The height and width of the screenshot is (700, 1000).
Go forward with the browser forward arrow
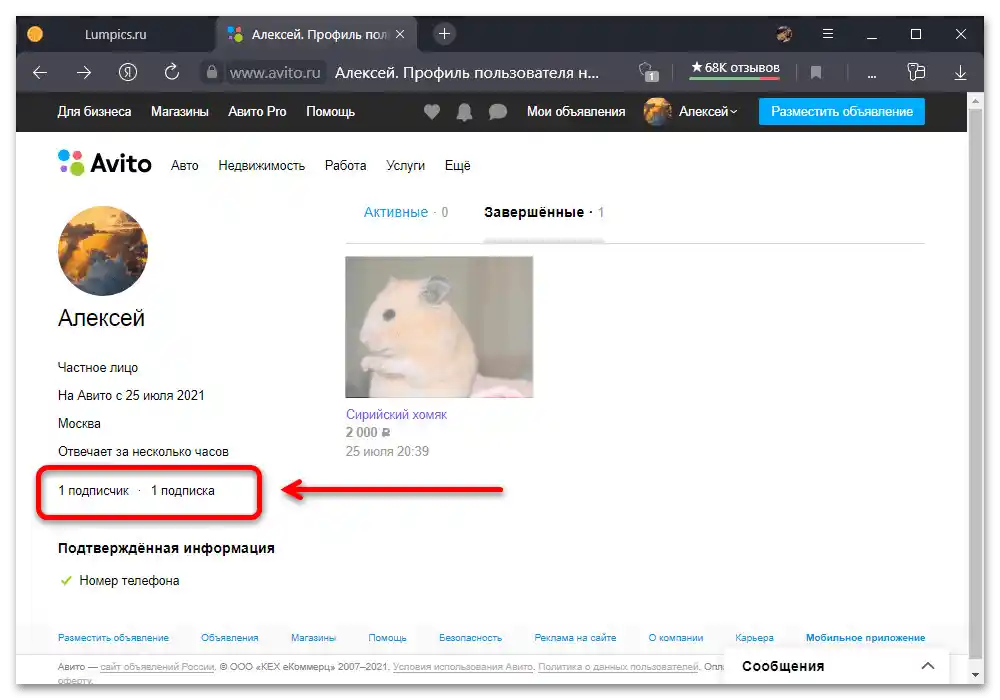(x=84, y=73)
